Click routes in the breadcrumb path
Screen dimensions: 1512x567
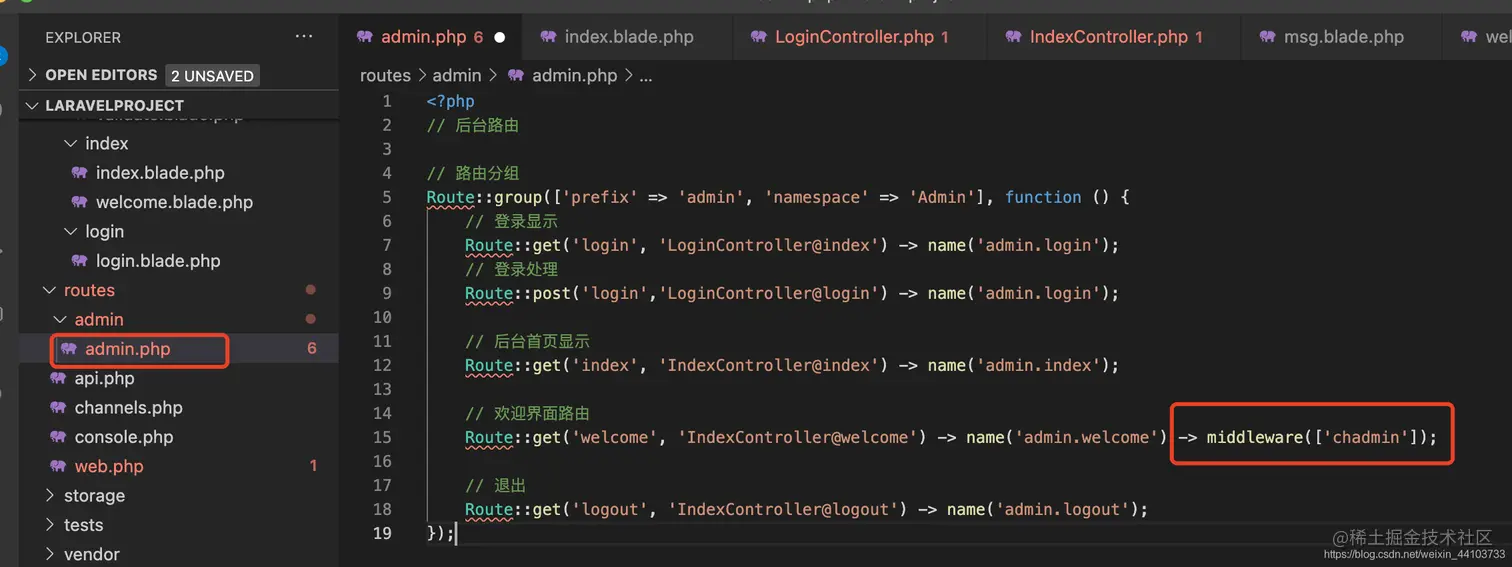point(385,75)
